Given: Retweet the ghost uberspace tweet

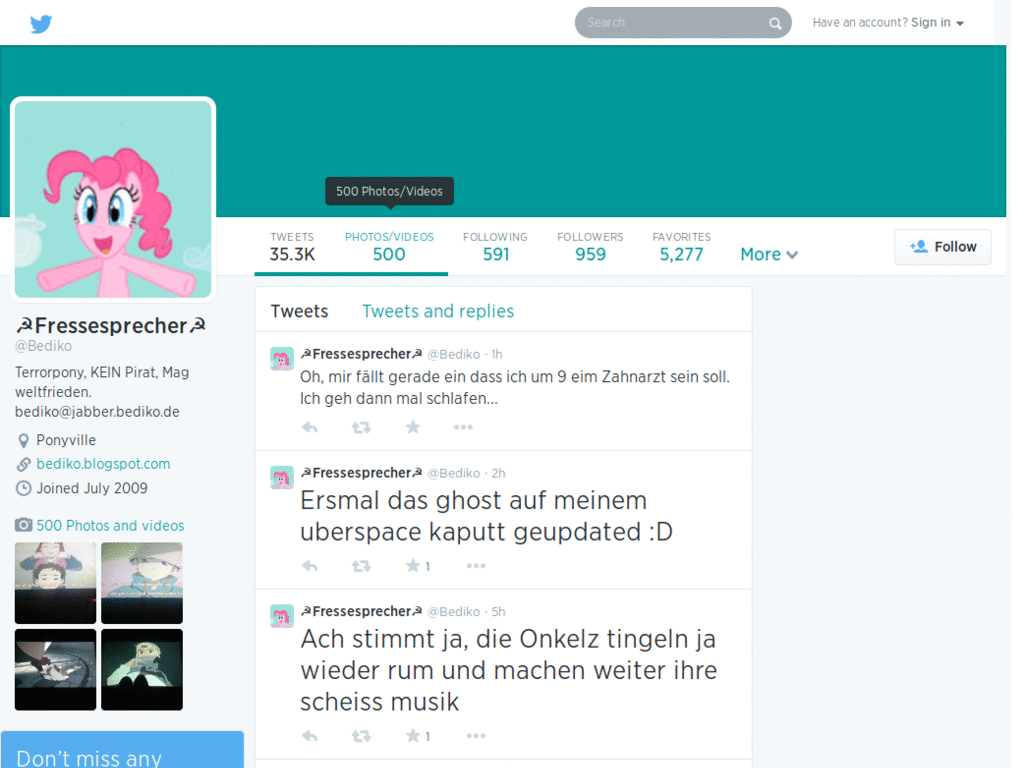Looking at the screenshot, I should point(361,566).
